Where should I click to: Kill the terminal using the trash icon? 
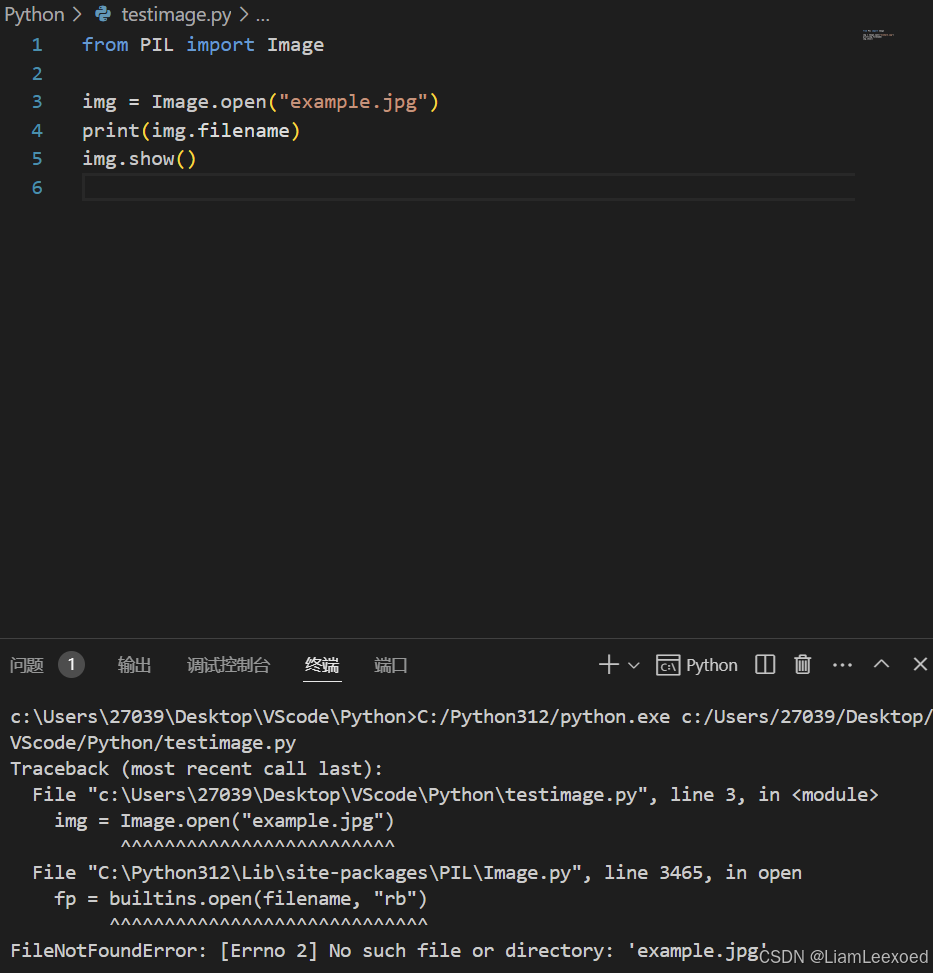(802, 664)
